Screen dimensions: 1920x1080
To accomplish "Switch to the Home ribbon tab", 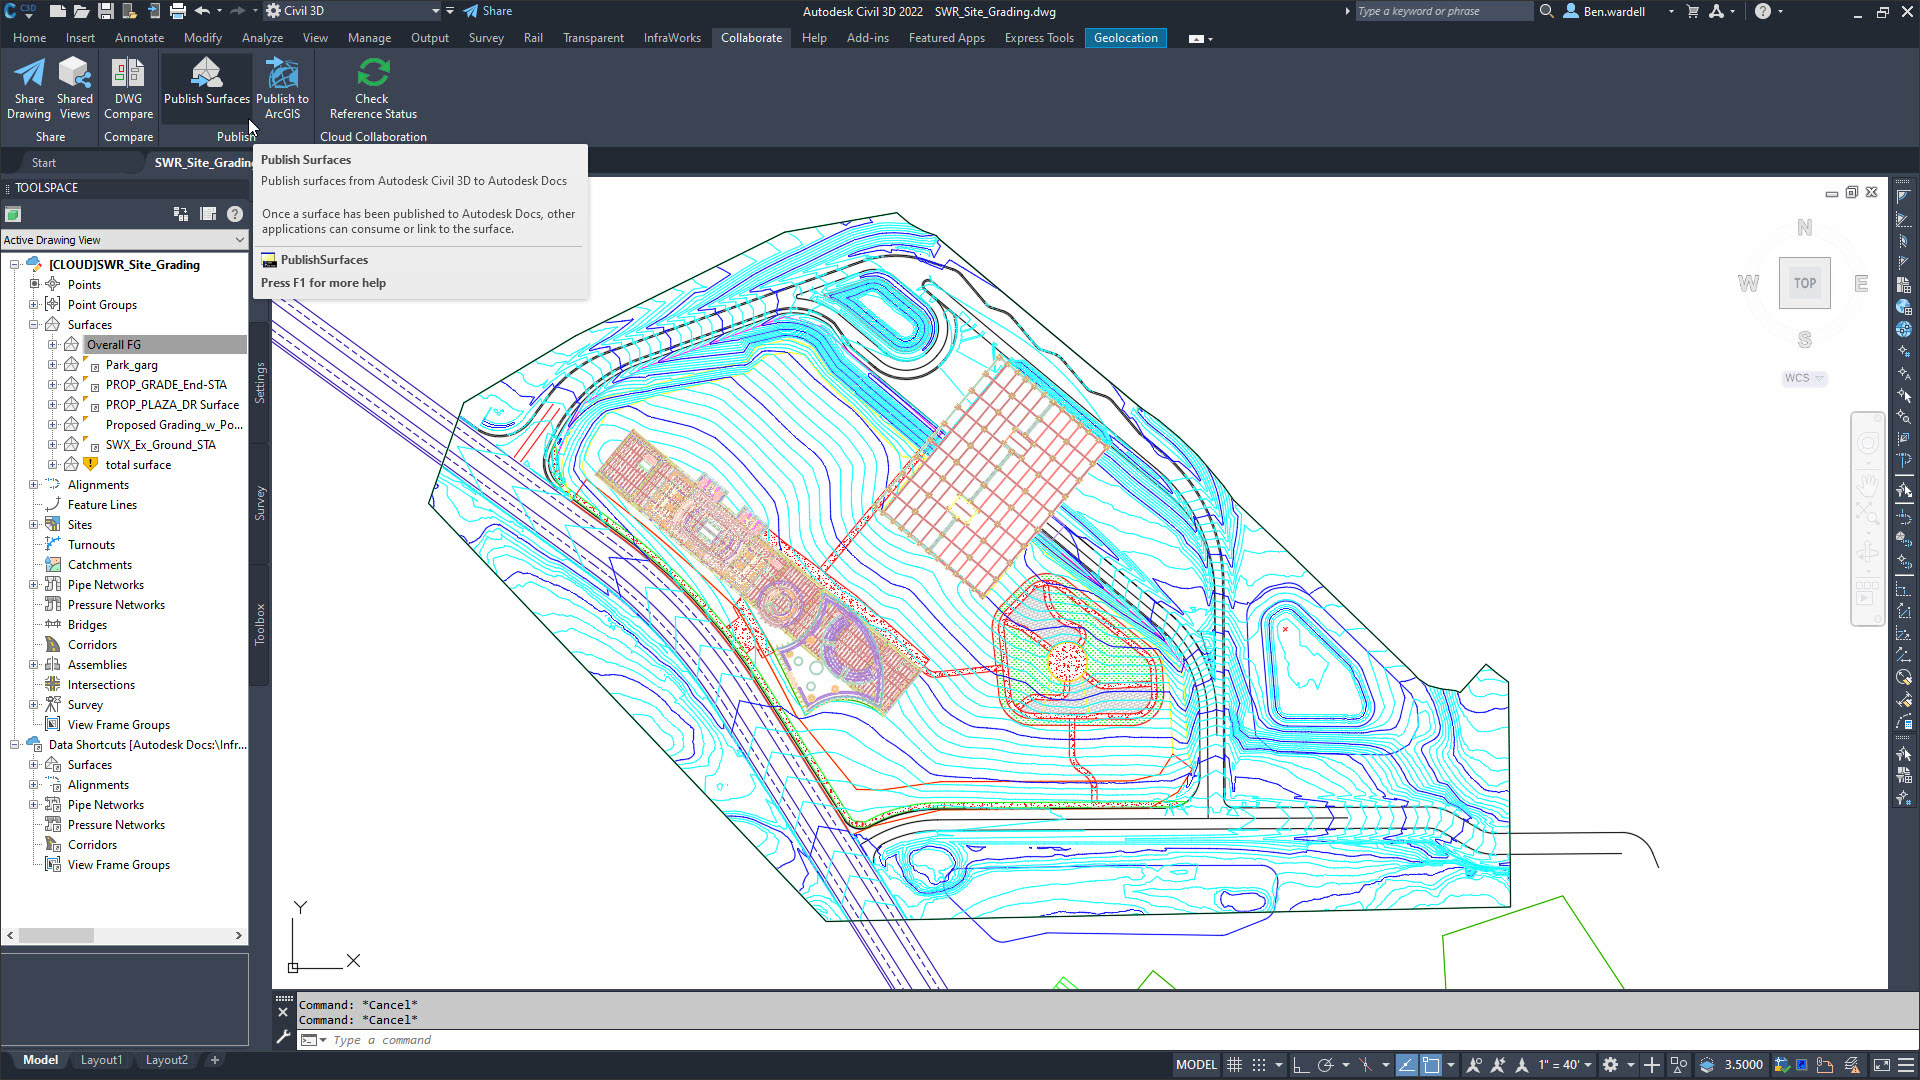I will click(29, 38).
